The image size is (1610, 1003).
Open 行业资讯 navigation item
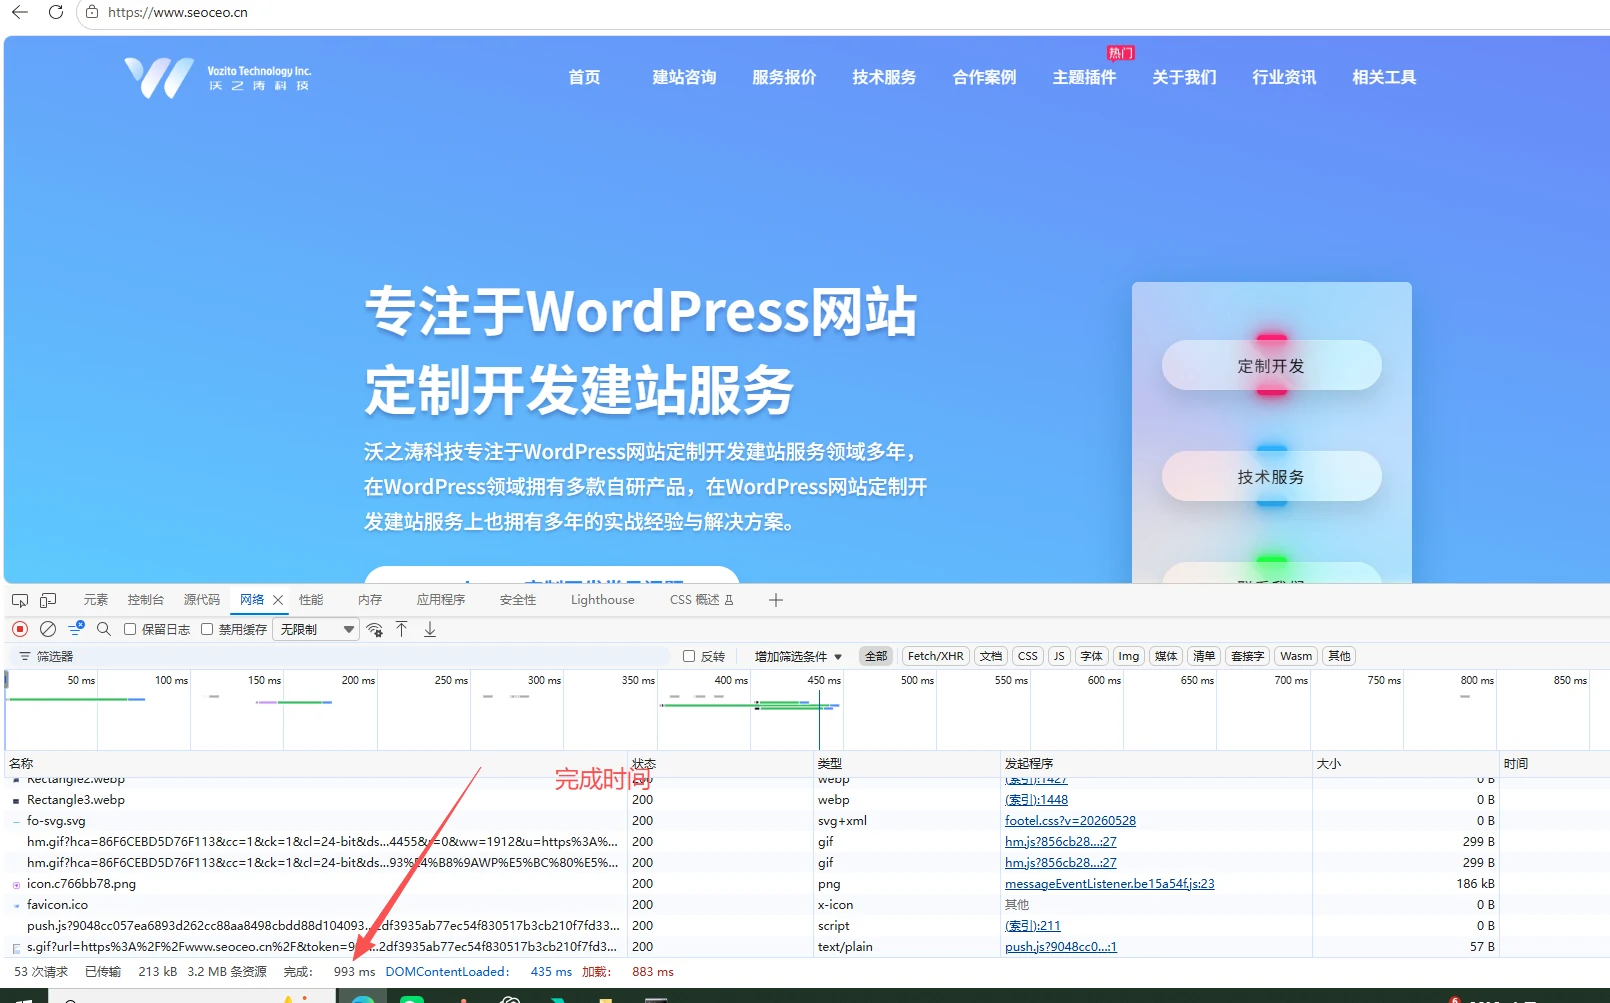[1284, 77]
